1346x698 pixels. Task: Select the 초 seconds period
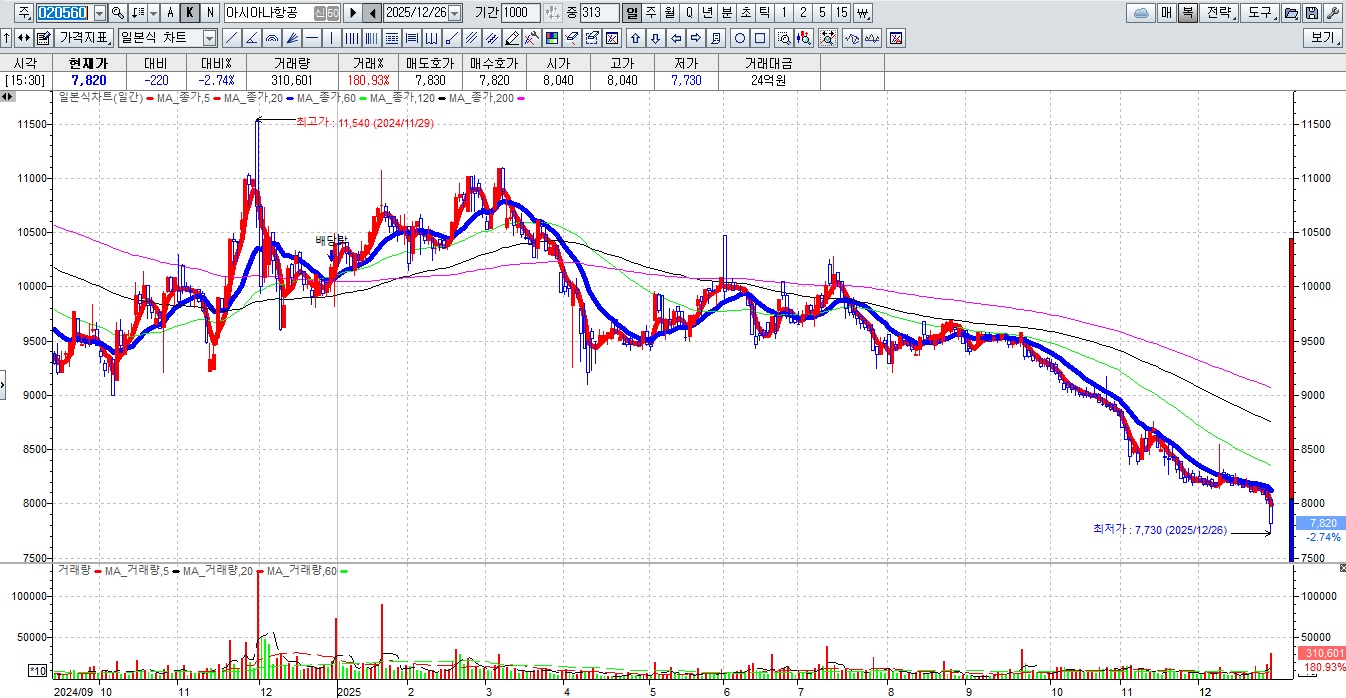(x=746, y=13)
